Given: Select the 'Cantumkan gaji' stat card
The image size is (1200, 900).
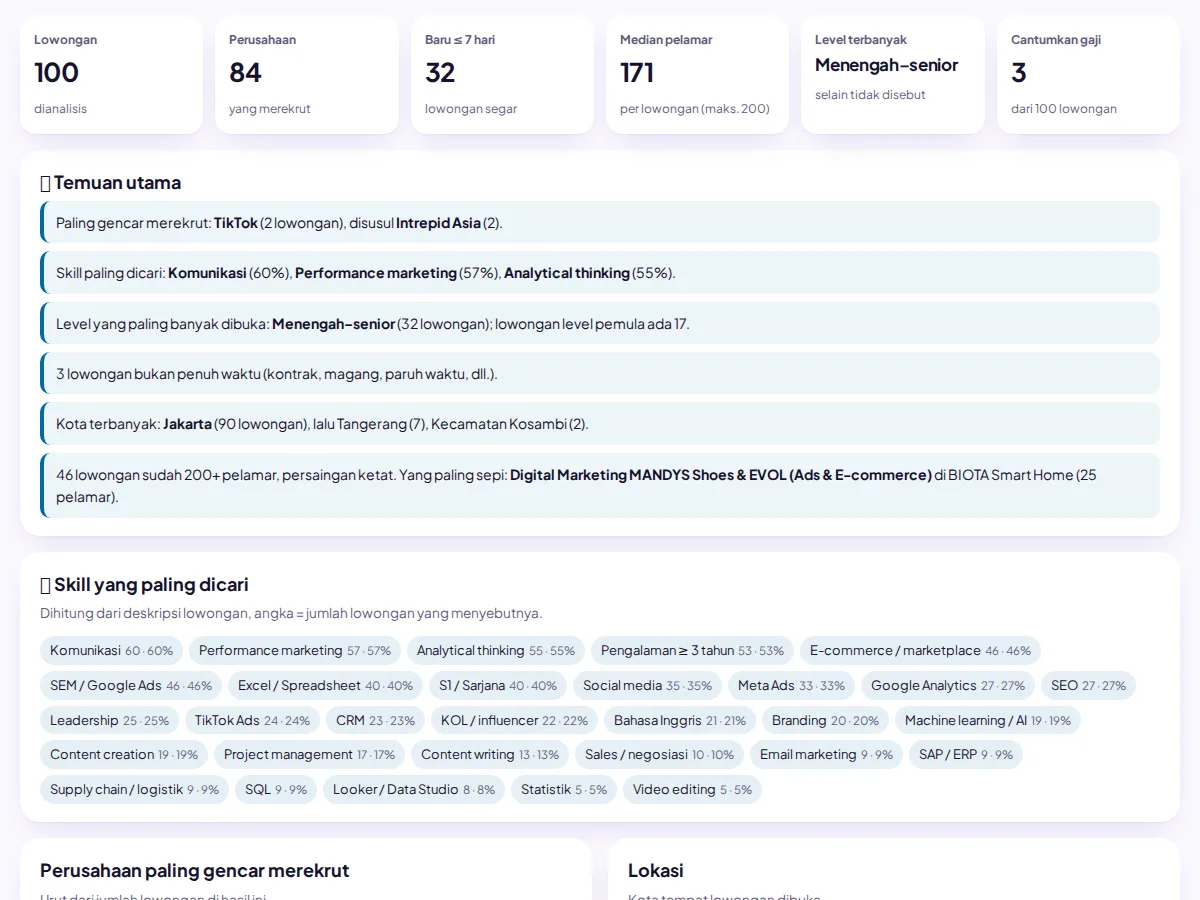Looking at the screenshot, I should tap(1088, 75).
